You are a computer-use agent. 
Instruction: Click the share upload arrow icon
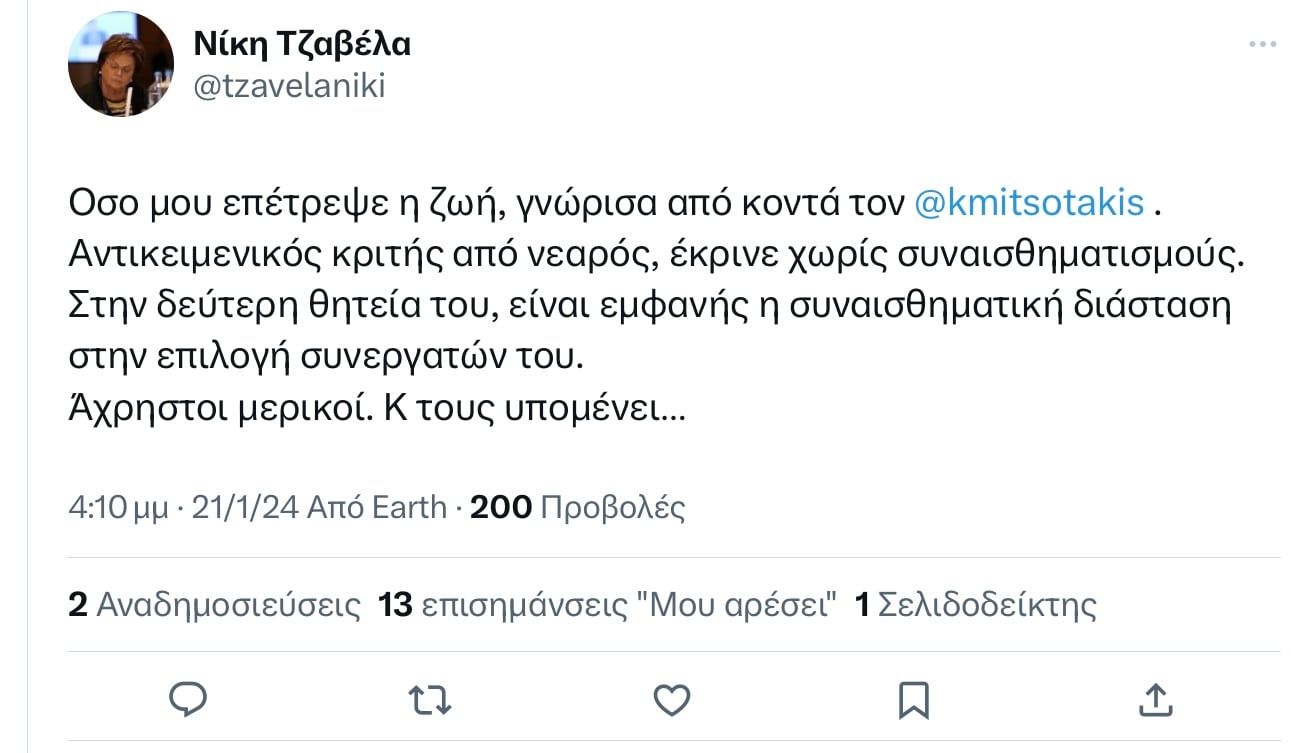[x=1154, y=698]
